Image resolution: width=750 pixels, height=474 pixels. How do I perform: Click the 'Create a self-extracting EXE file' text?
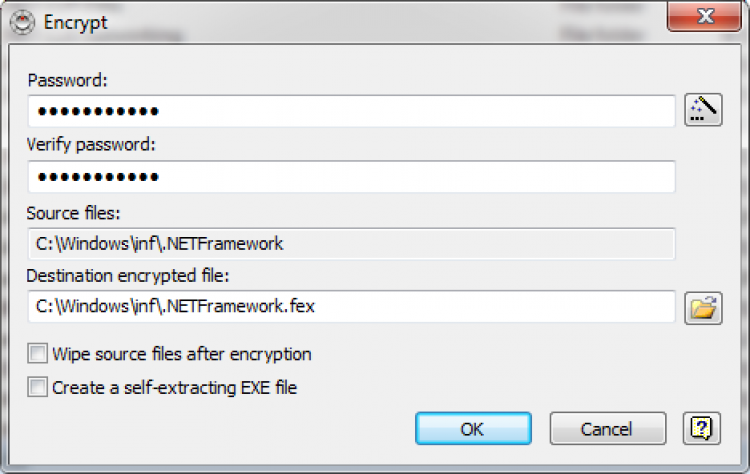click(x=175, y=387)
